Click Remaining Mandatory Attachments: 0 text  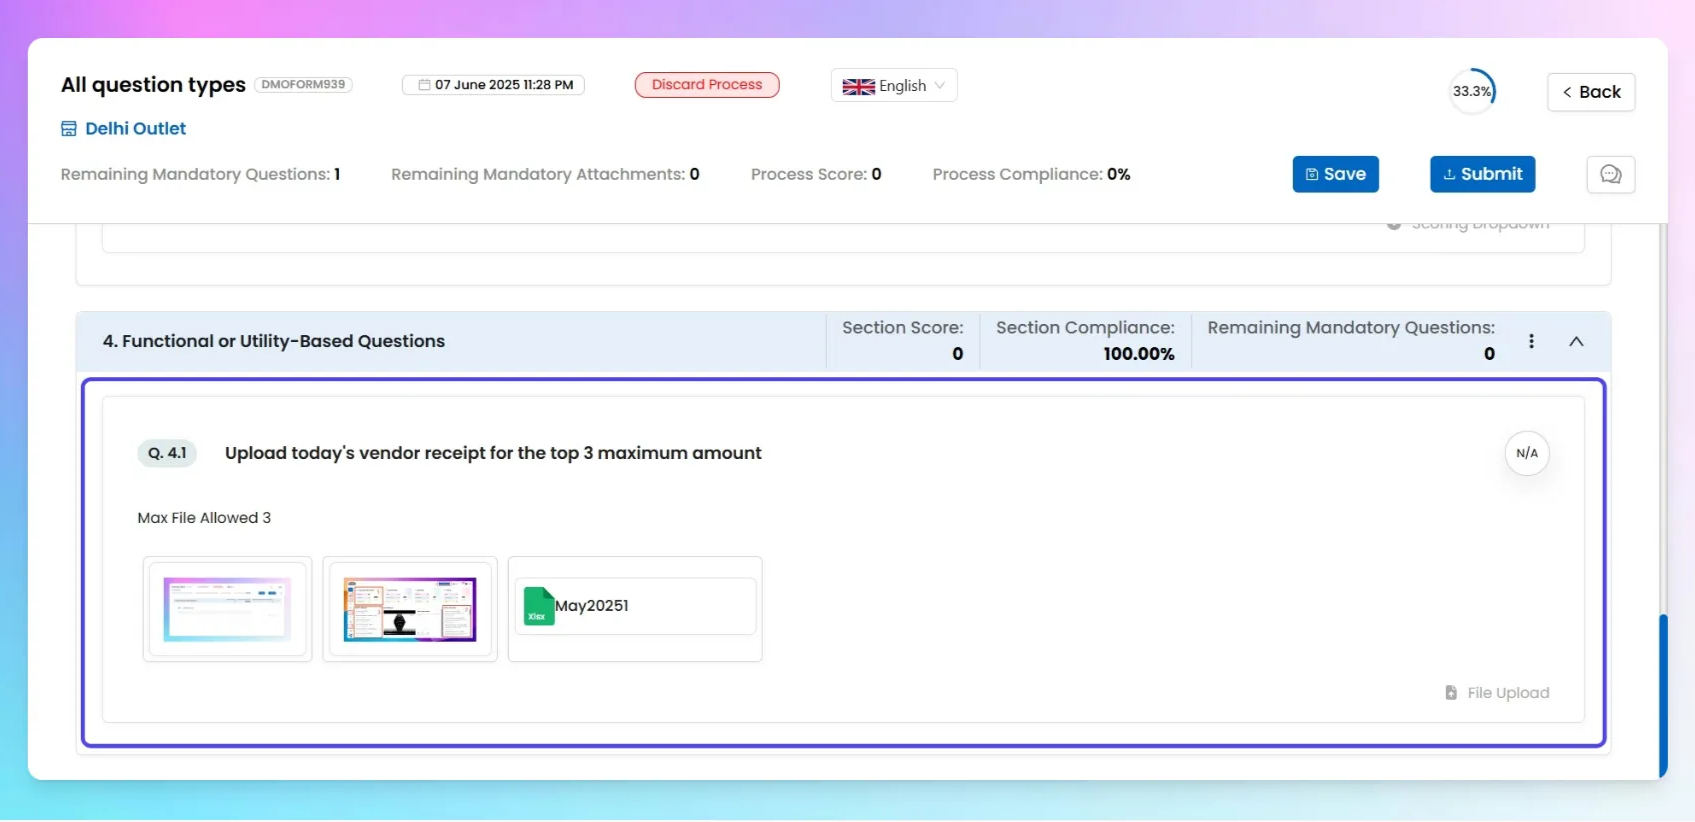[545, 174]
